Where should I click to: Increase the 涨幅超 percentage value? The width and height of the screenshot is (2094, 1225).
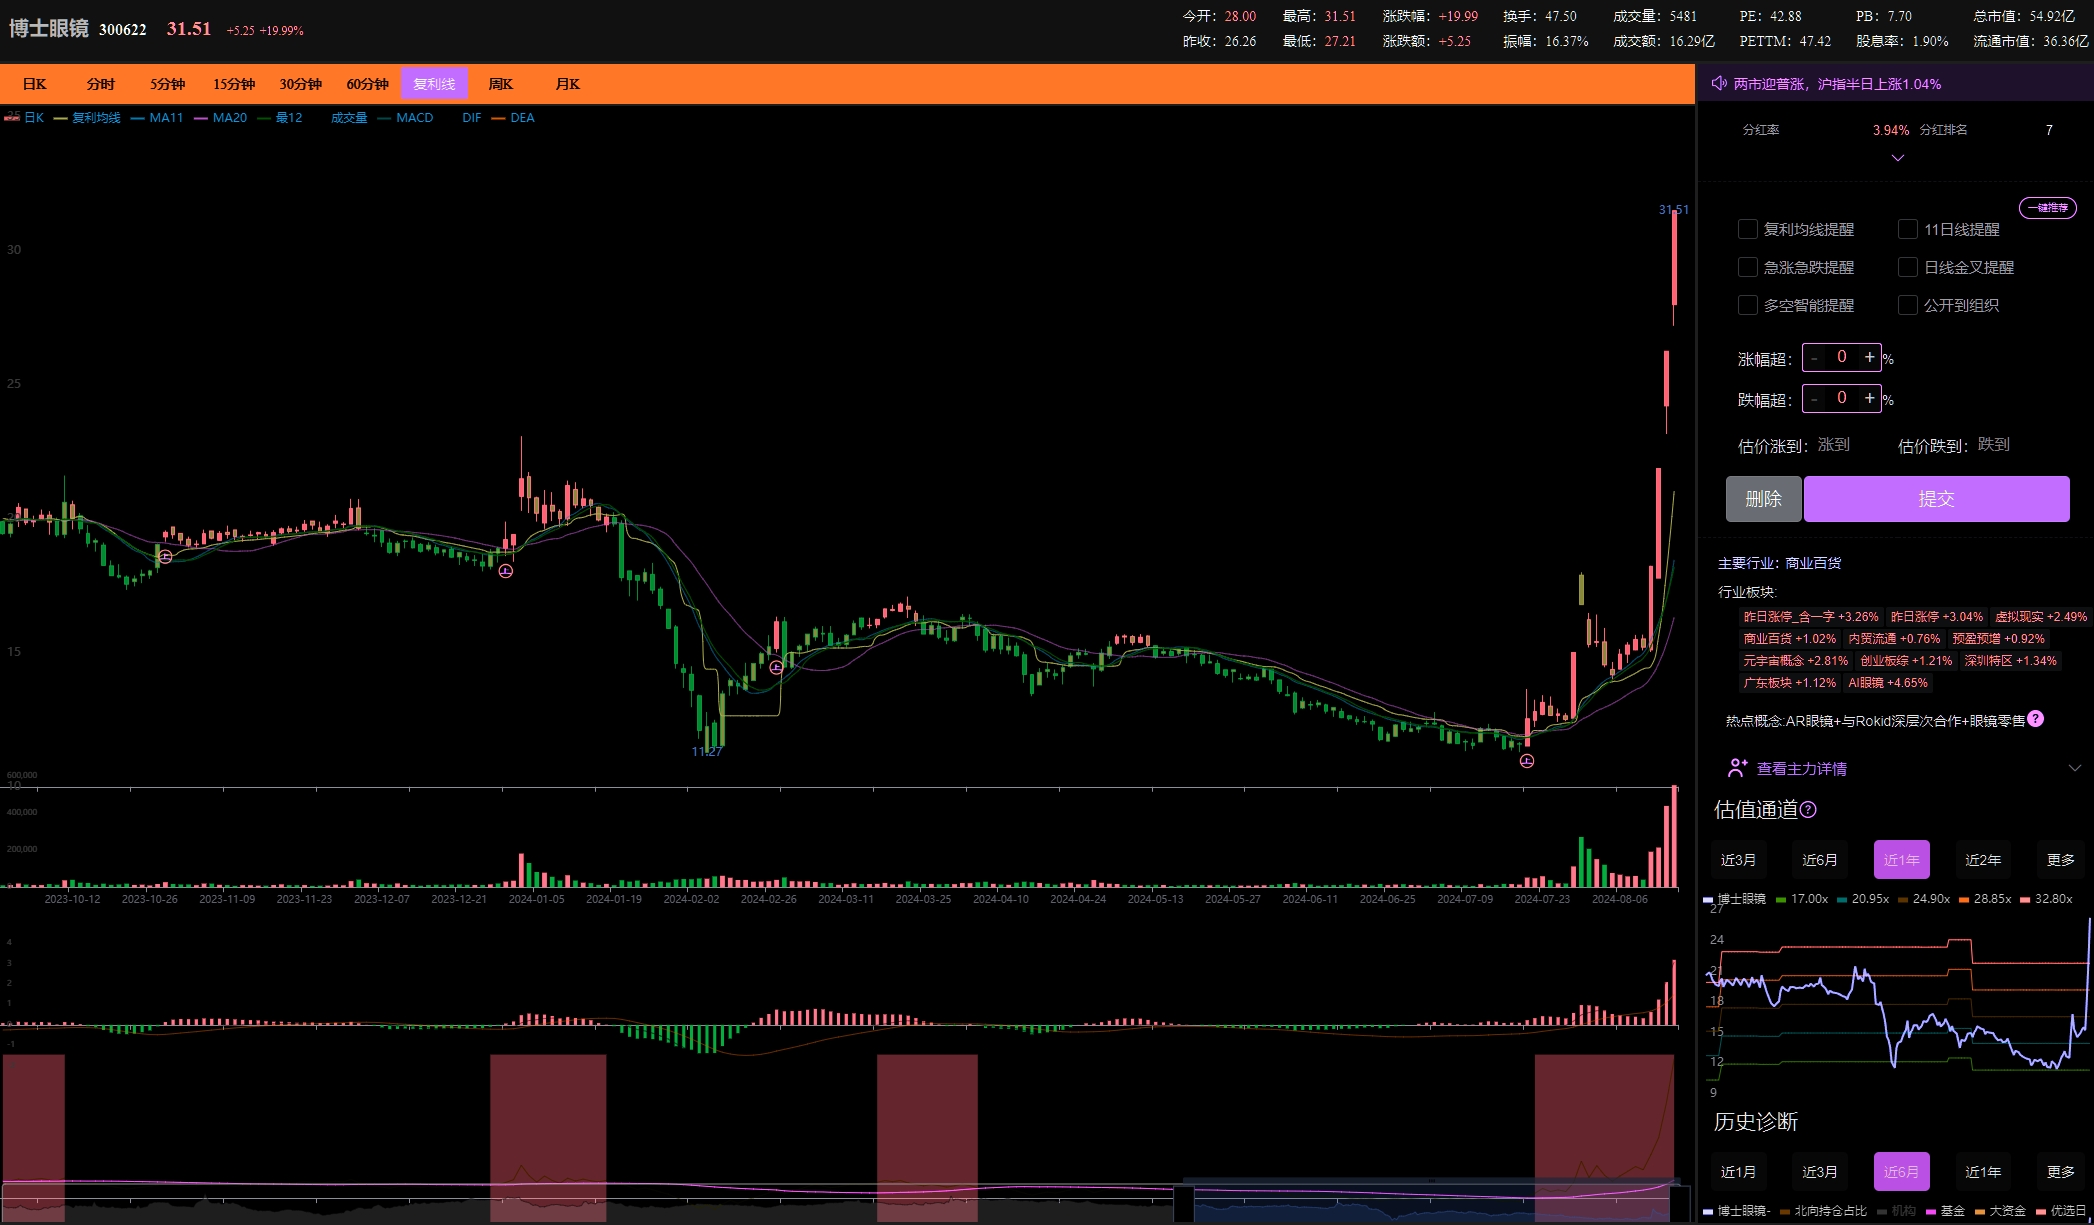coord(1869,357)
